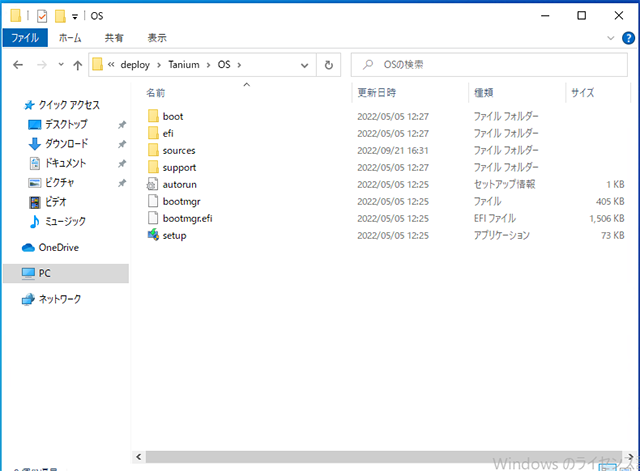This screenshot has height=471, width=640.
Task: Go back using the back arrow
Action: [x=18, y=65]
